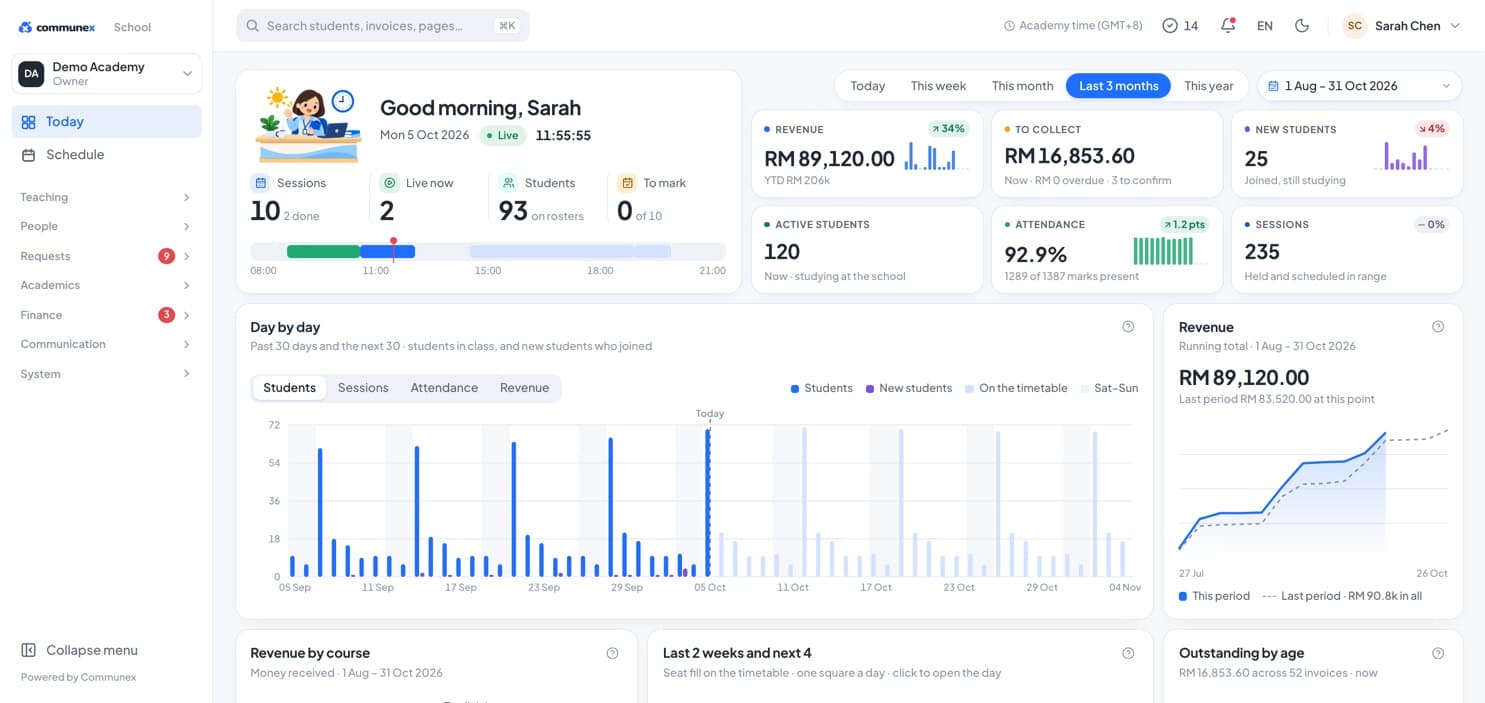The width and height of the screenshot is (1485, 703).
Task: Click the To mark clipboard icon
Action: (x=627, y=183)
